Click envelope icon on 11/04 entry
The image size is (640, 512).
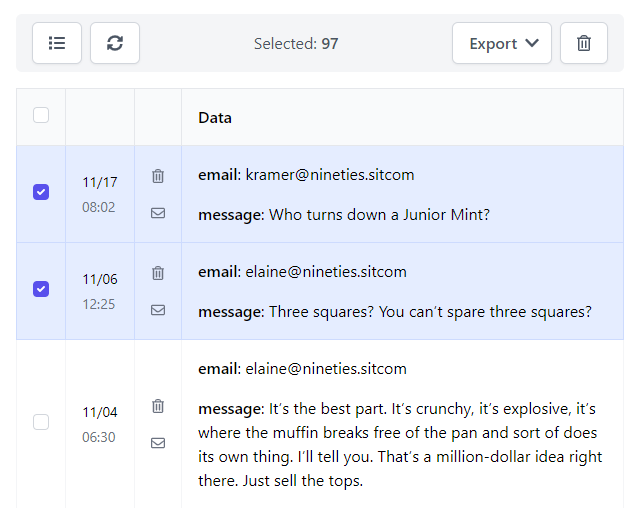click(x=158, y=443)
